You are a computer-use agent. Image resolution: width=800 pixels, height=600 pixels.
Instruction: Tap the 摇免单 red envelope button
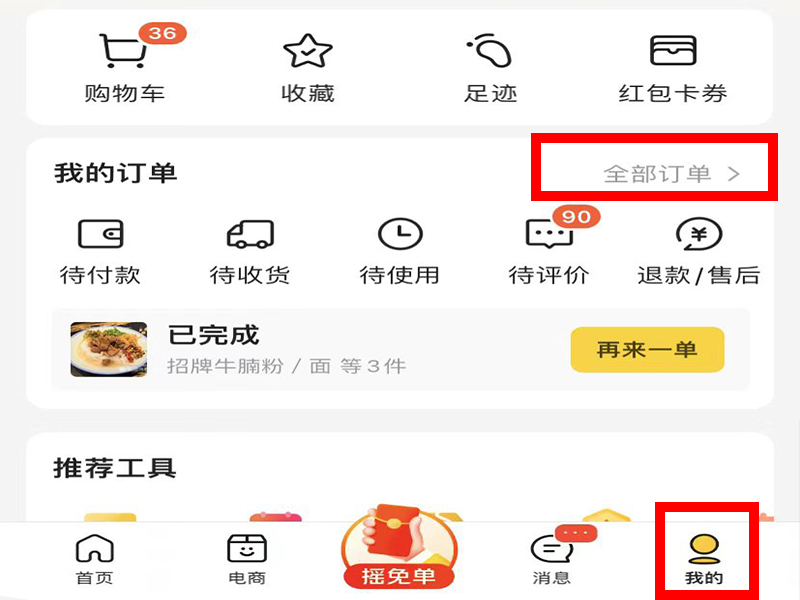coord(399,547)
